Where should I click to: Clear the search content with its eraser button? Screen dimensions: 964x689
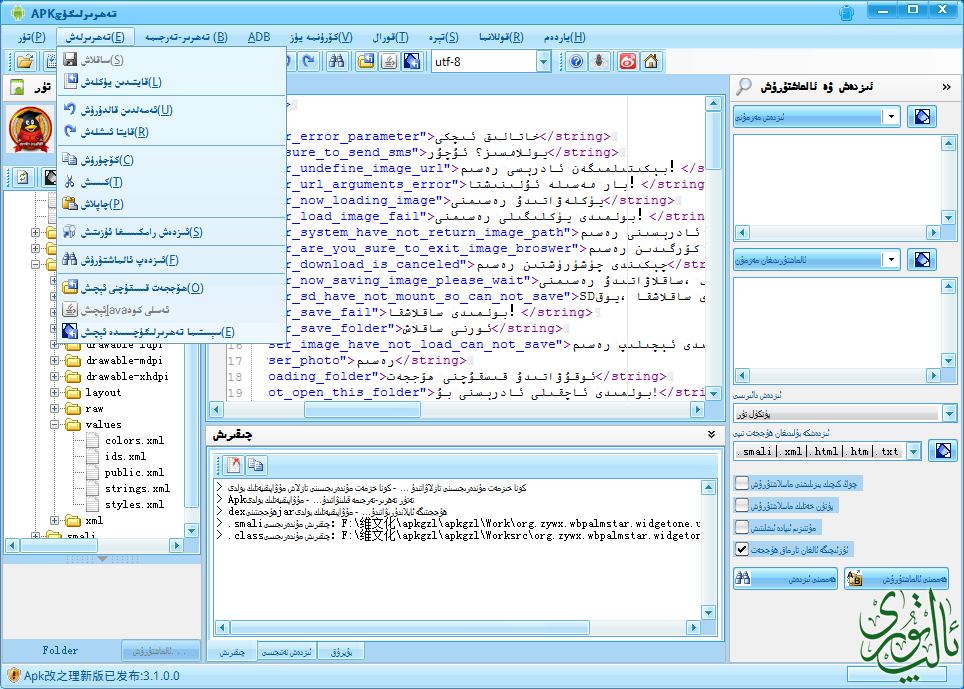pyautogui.click(x=922, y=116)
